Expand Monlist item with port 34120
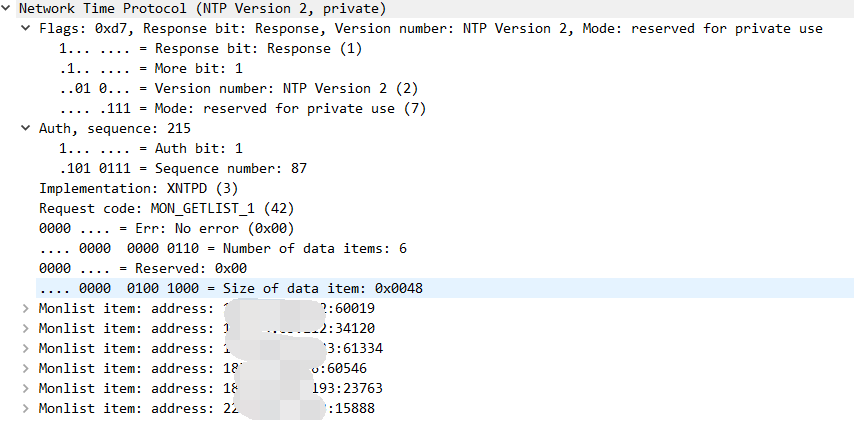Screen dimensions: 854x422 click(x=25, y=328)
